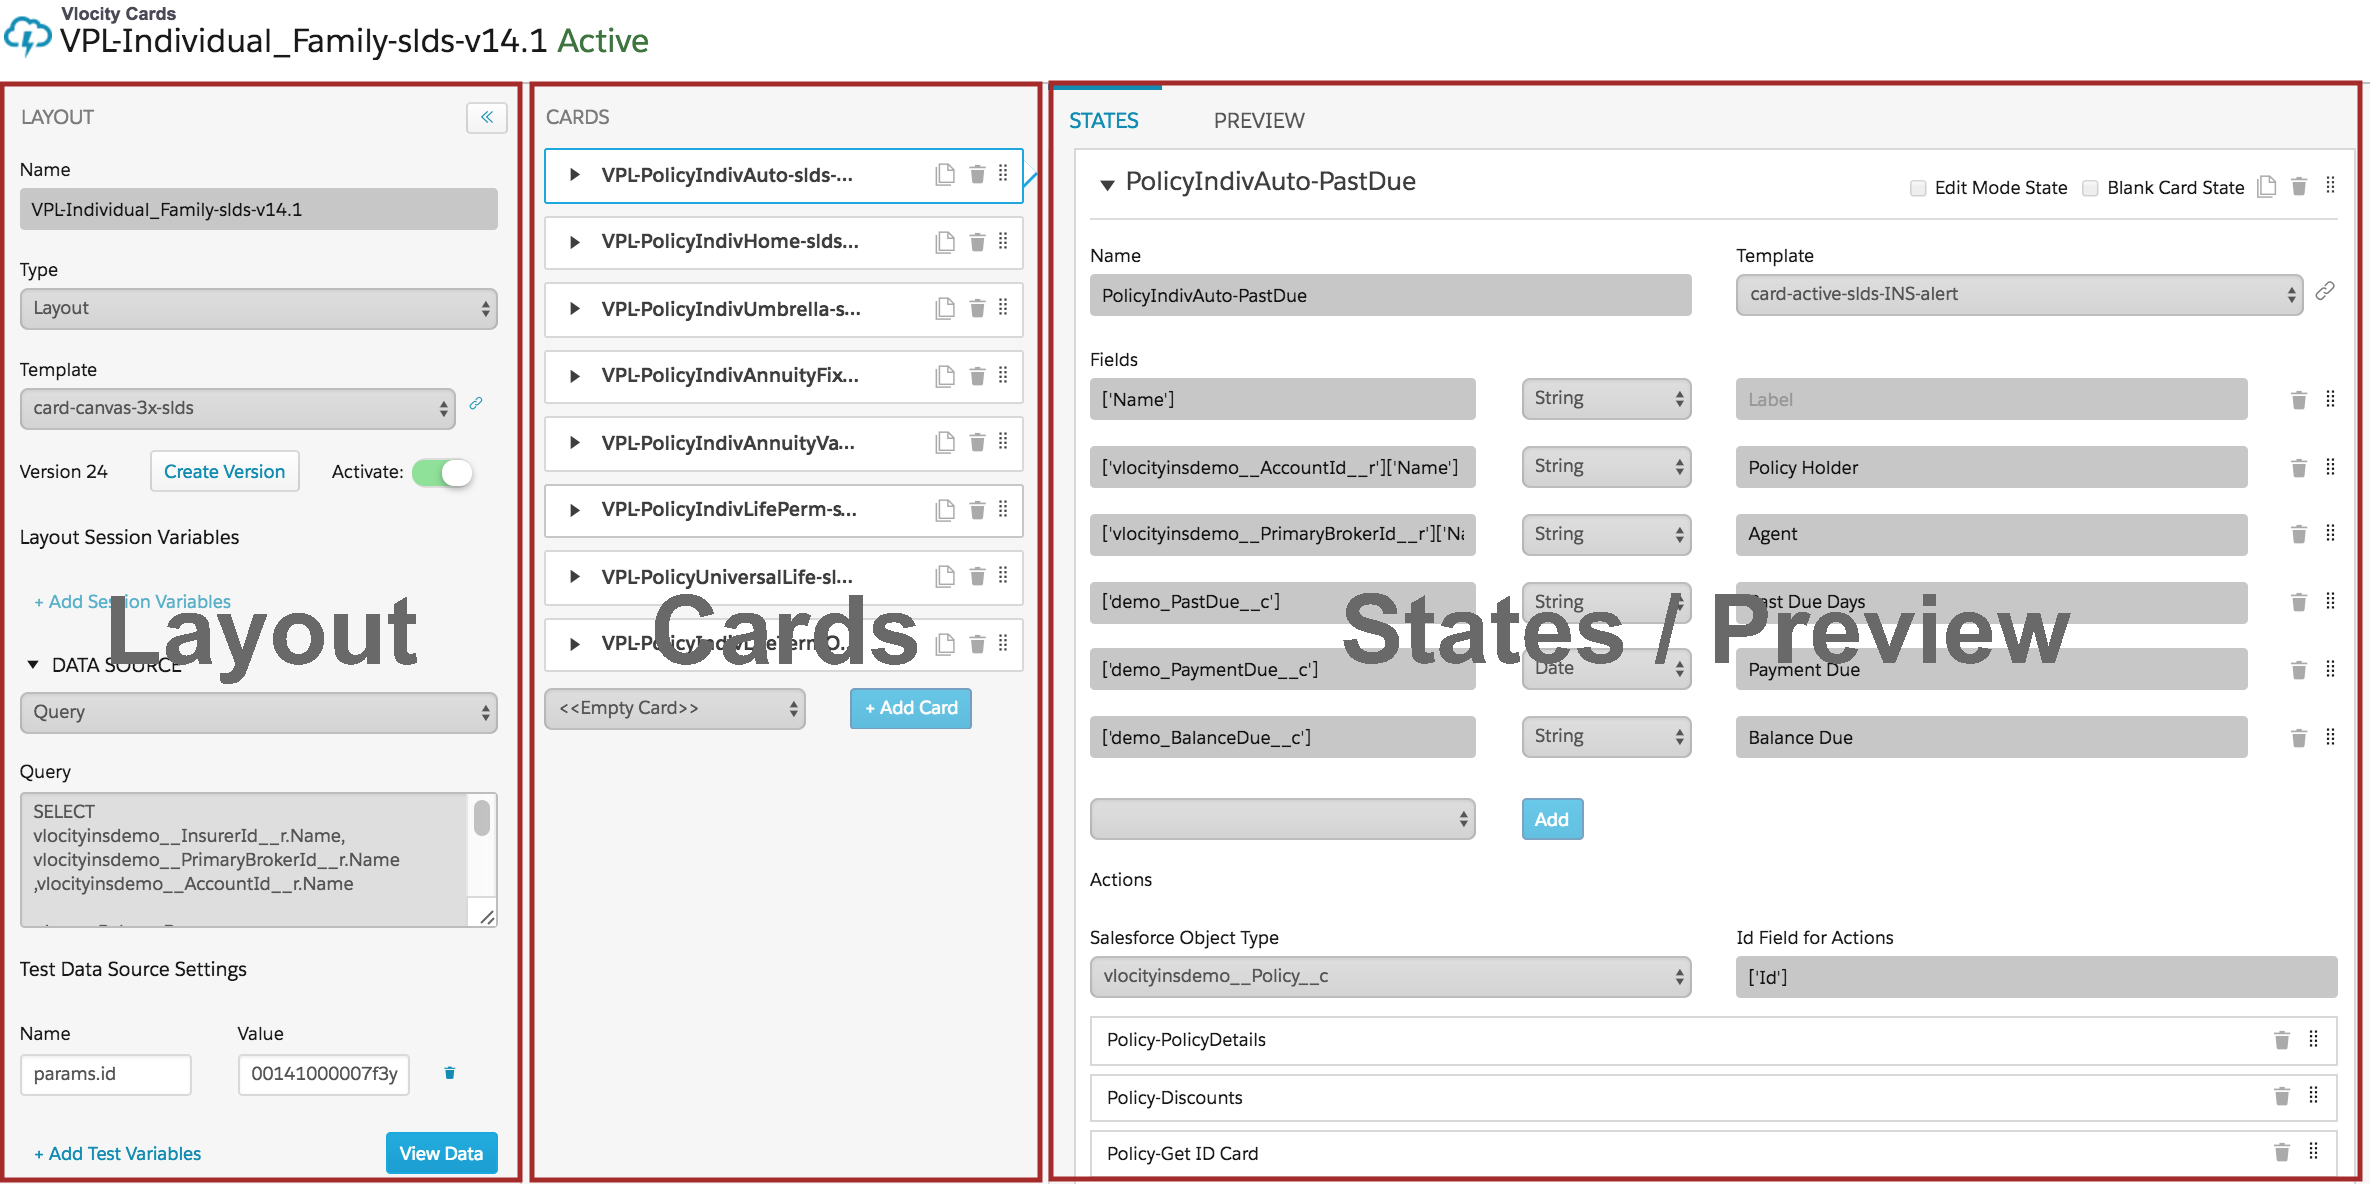This screenshot has height=1184, width=2370.
Task: Click the params.id test name field
Action: click(x=106, y=1074)
